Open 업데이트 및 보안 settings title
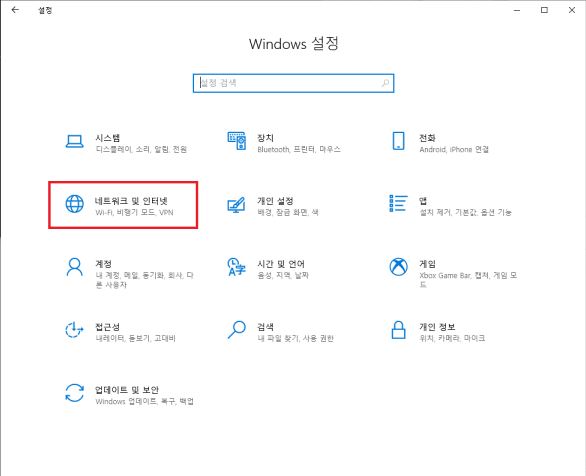586x476 pixels. coord(127,390)
